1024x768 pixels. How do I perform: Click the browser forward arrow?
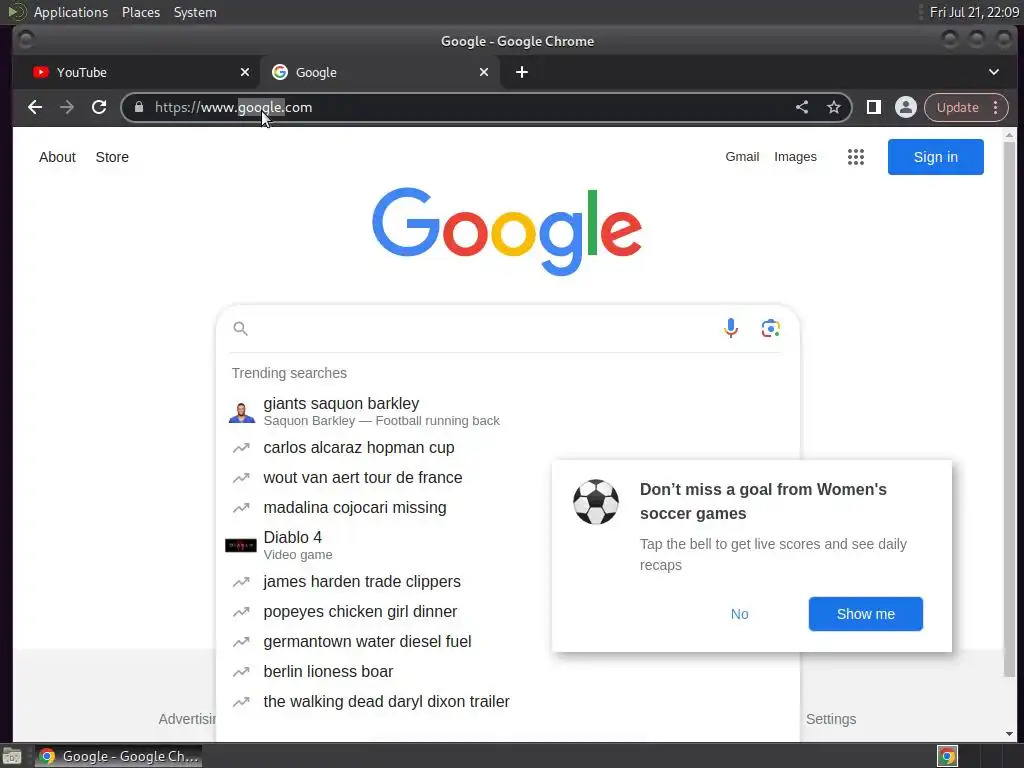67,107
